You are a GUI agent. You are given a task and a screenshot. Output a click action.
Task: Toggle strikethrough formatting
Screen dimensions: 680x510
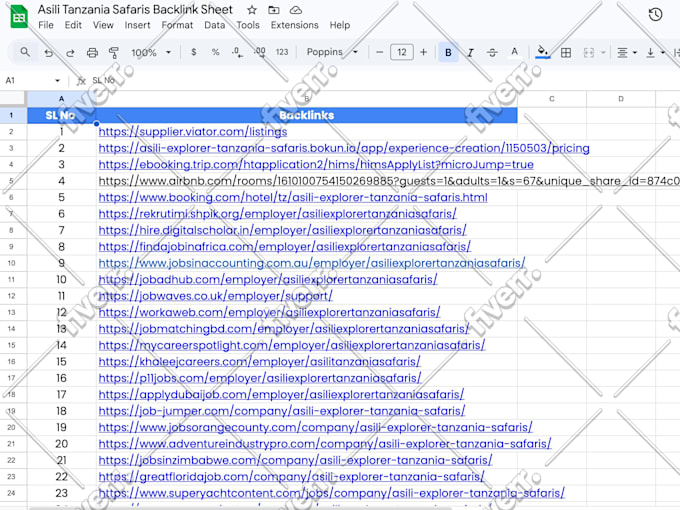[492, 53]
